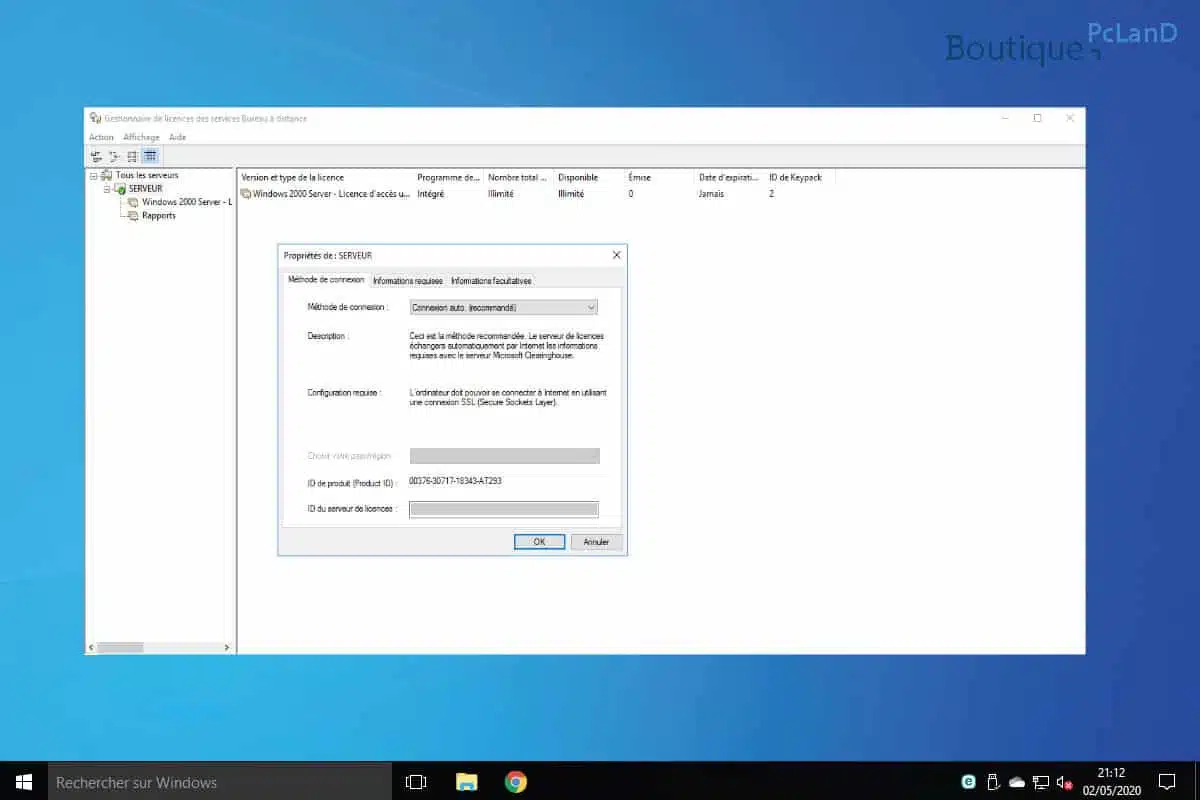Click the Jamais expiration date cell
The width and height of the screenshot is (1200, 800).
pyautogui.click(x=711, y=193)
